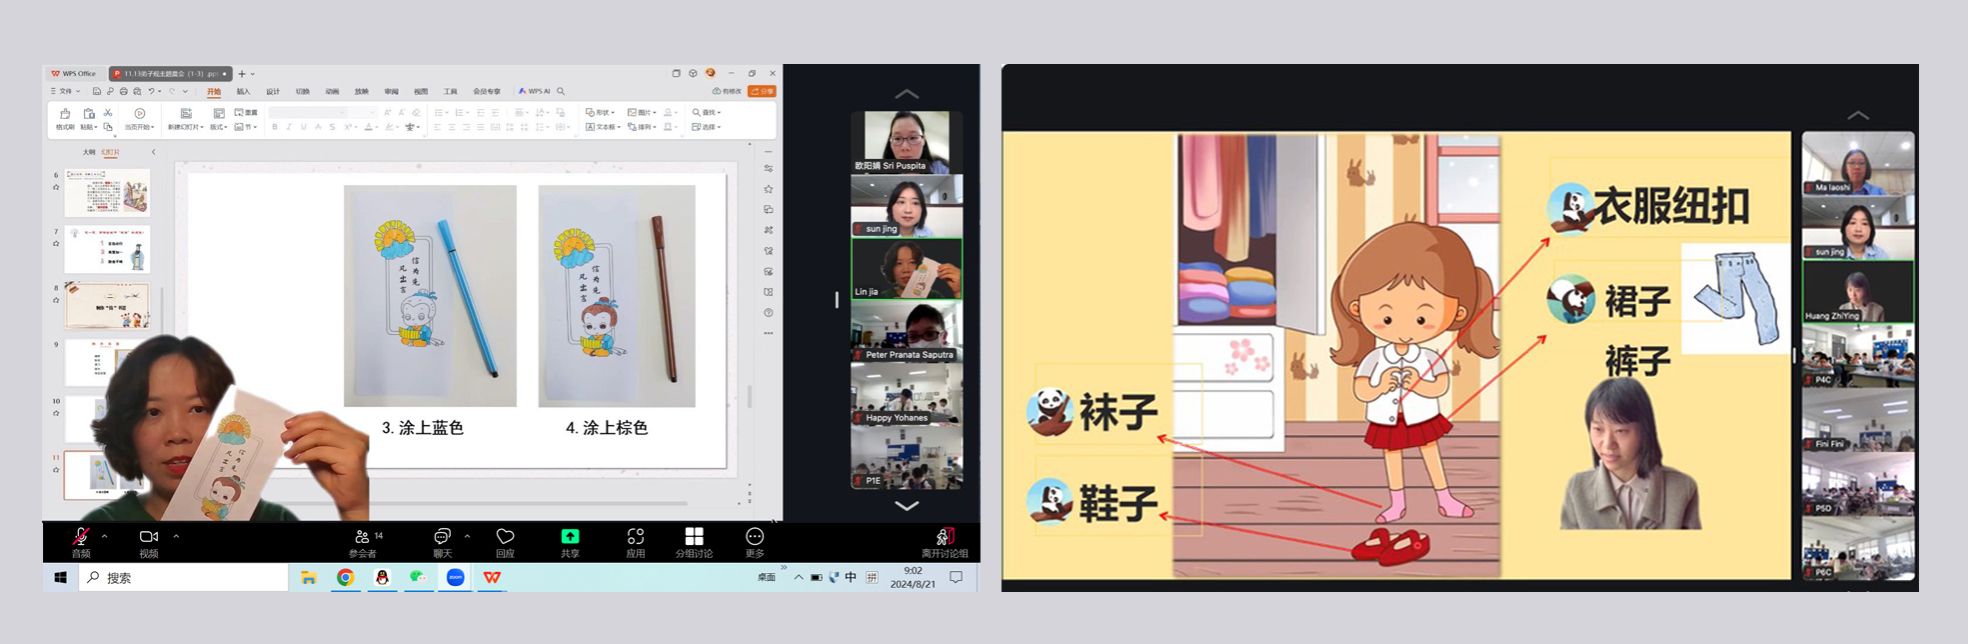
Task: Expand the audio options arrow
Action: pyautogui.click(x=104, y=536)
